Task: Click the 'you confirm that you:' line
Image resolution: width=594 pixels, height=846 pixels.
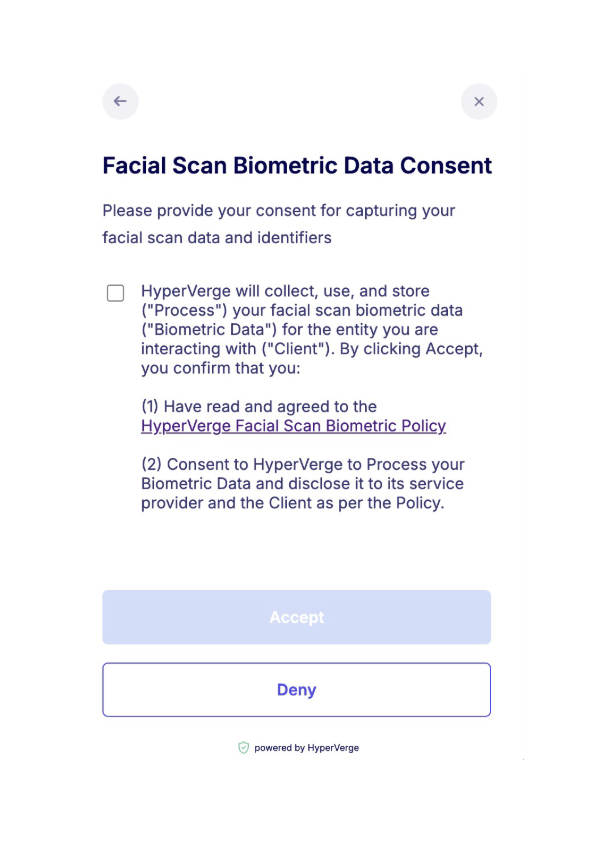Action: point(221,368)
